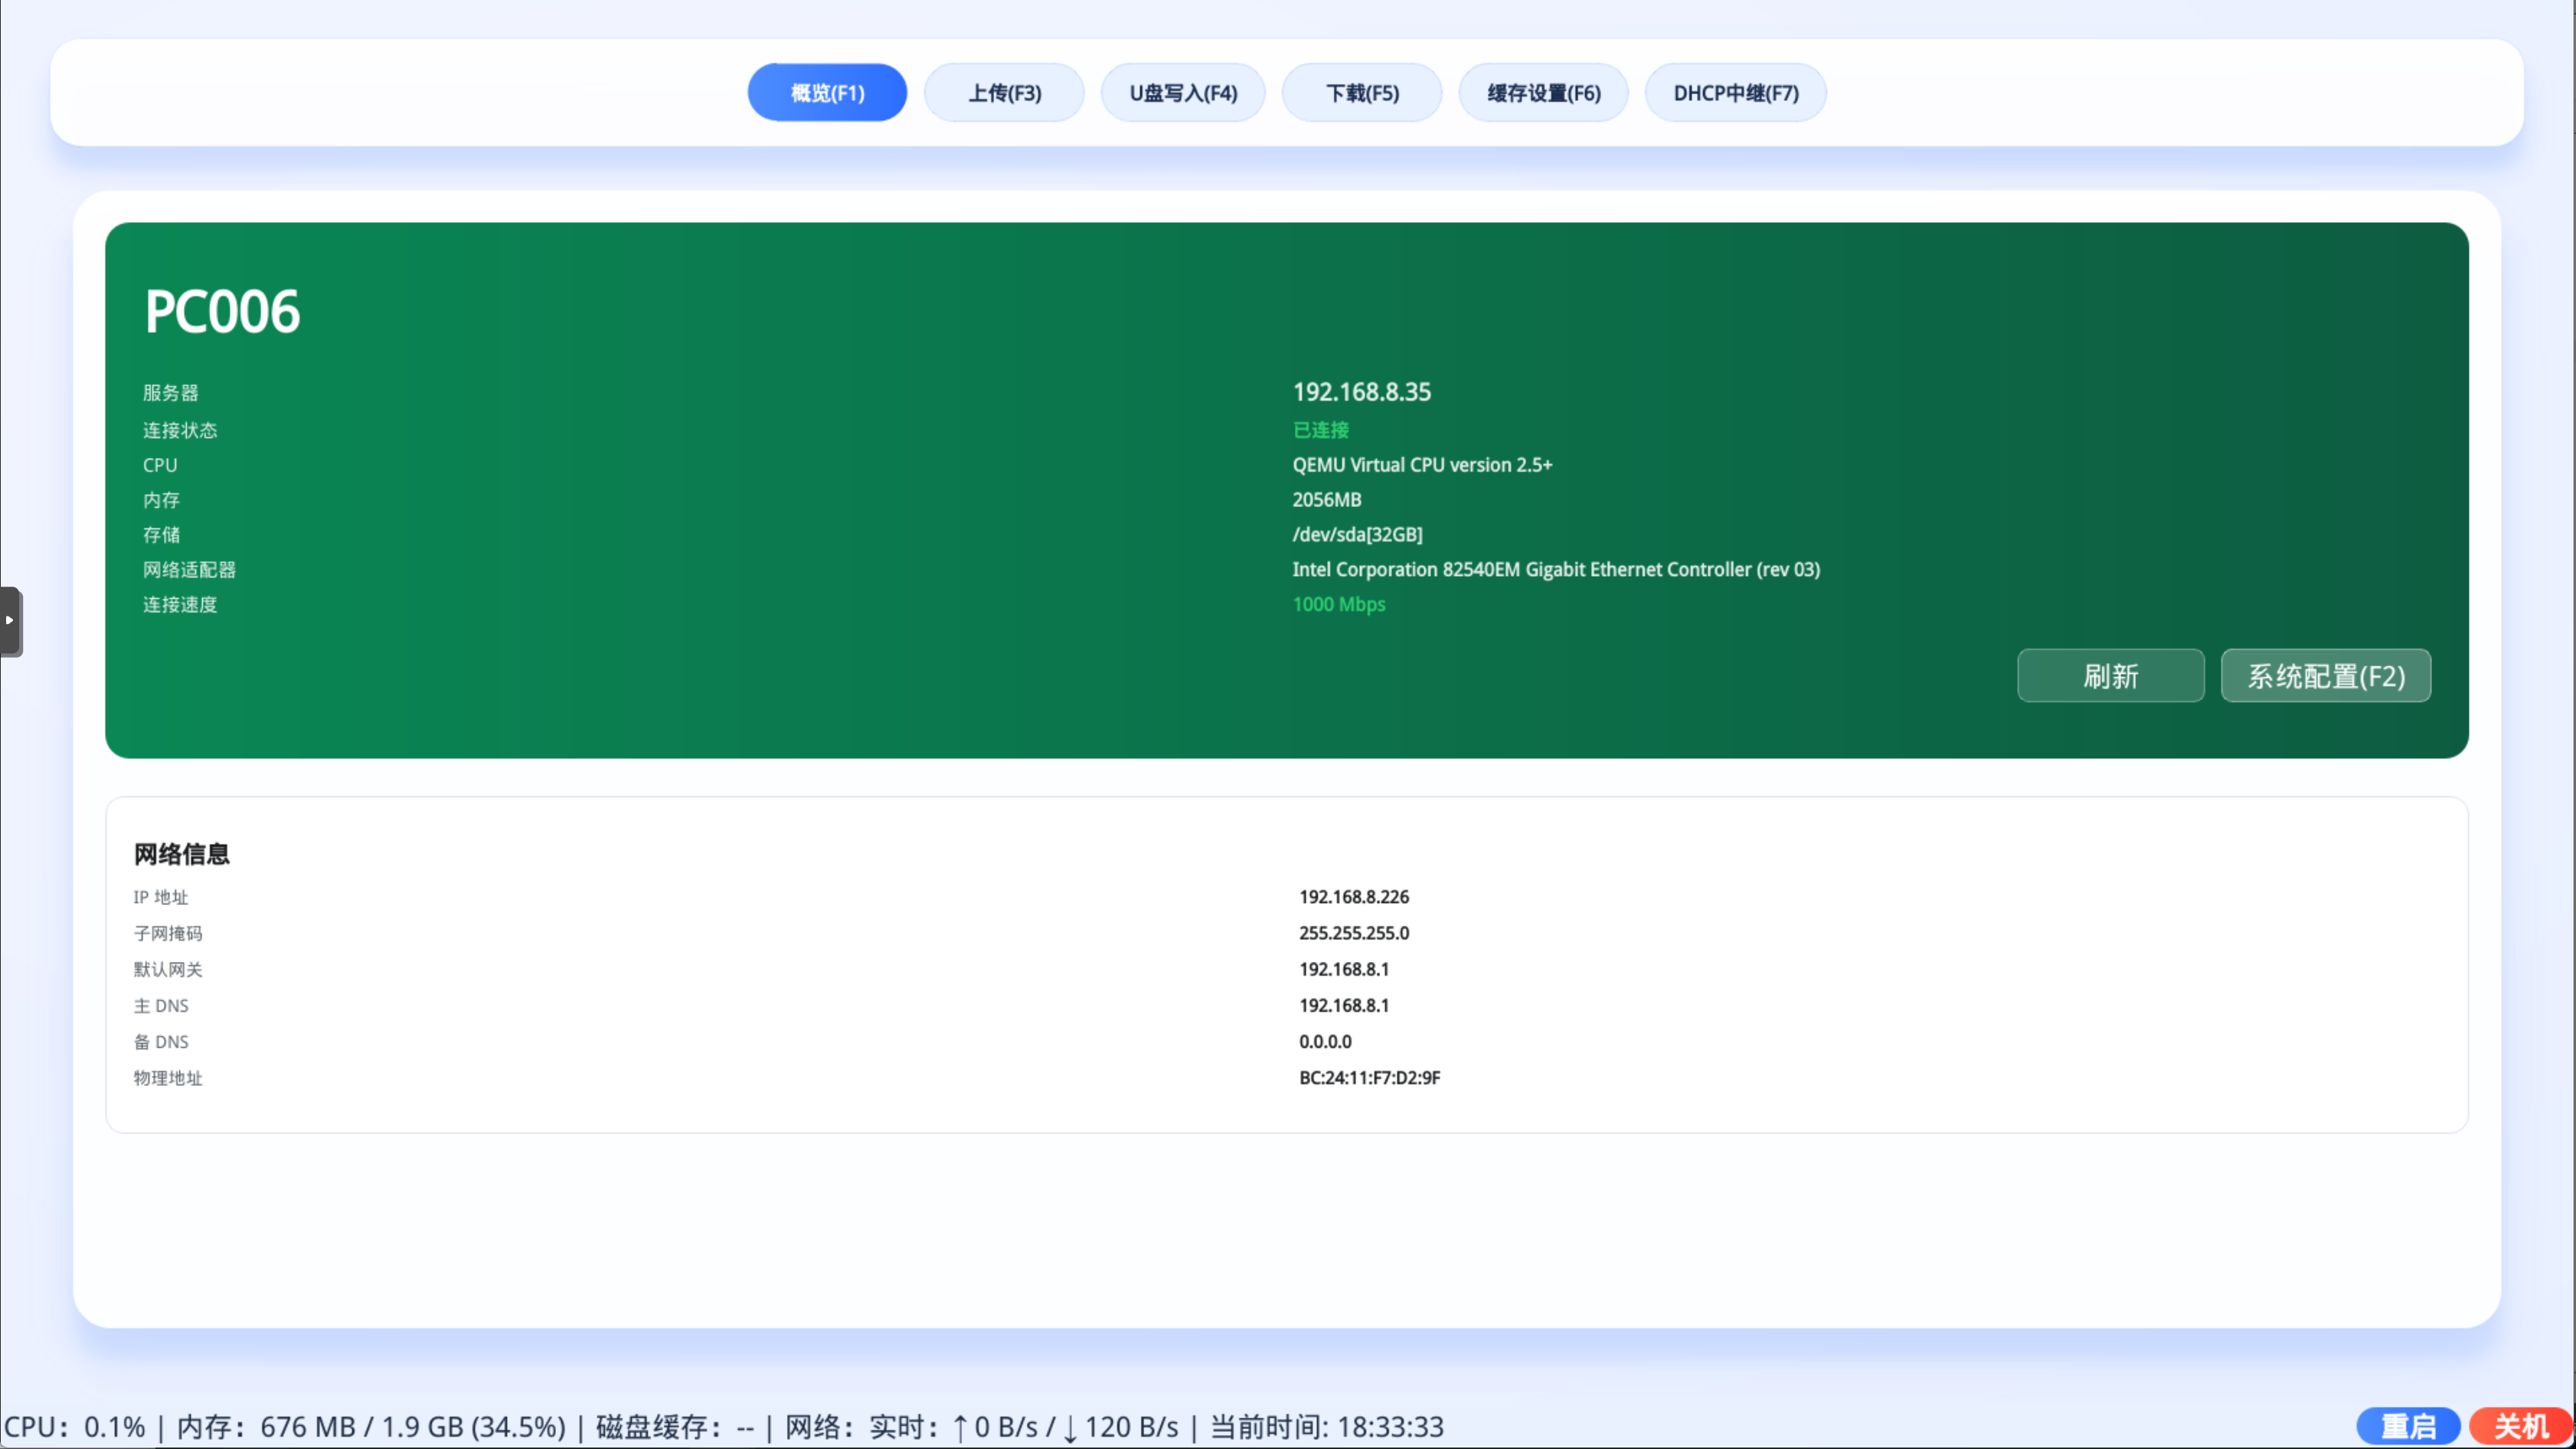Click the PC006 hostname title
2576x1449 pixels.
(221, 310)
